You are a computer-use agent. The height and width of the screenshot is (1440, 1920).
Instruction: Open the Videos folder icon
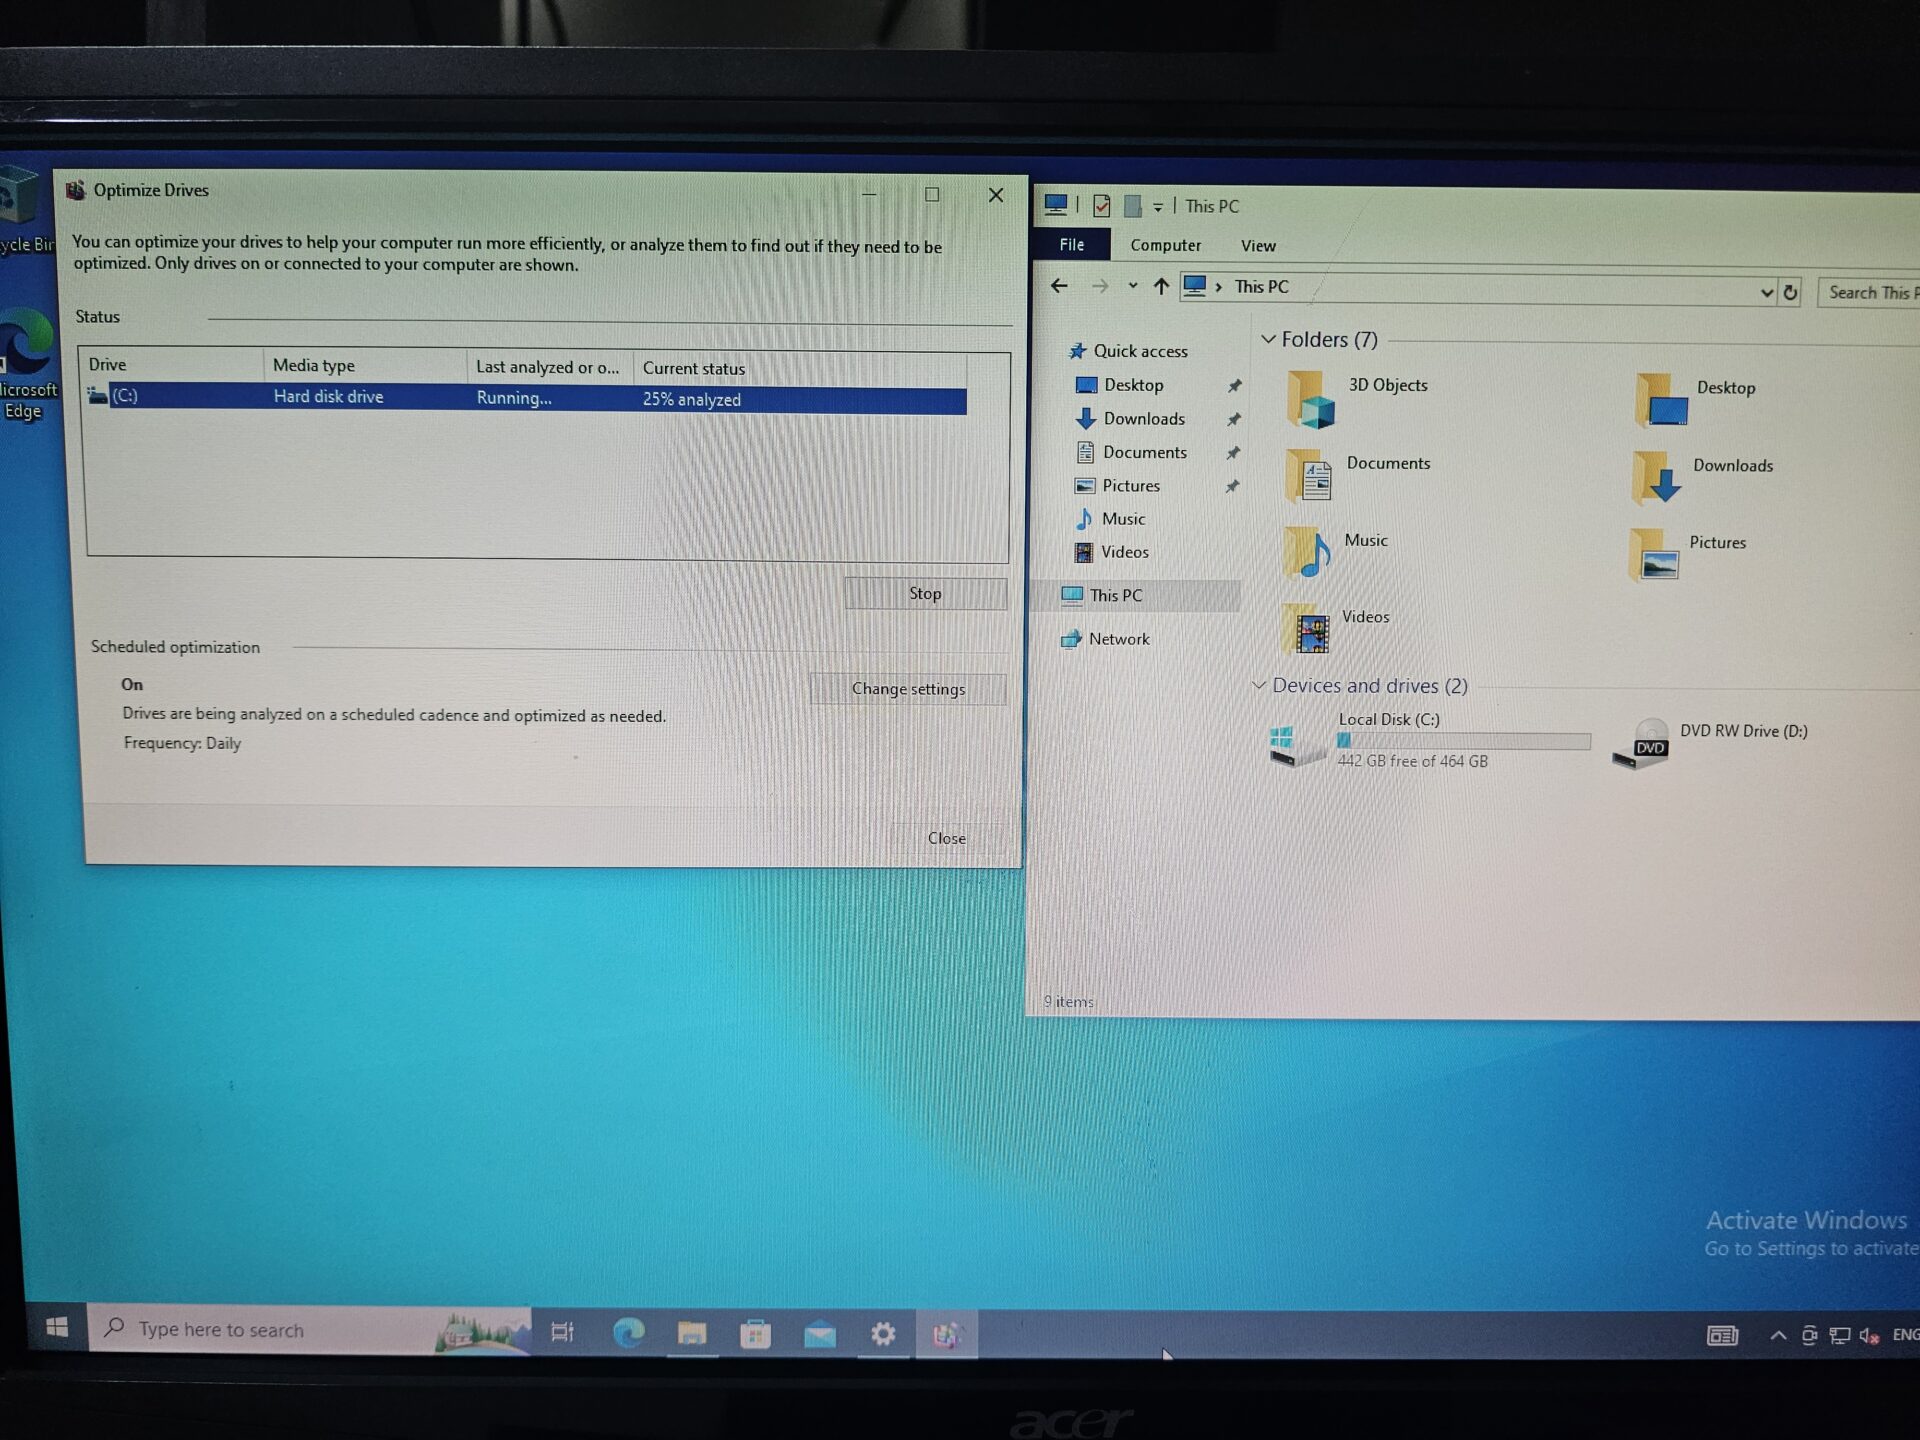pyautogui.click(x=1309, y=630)
